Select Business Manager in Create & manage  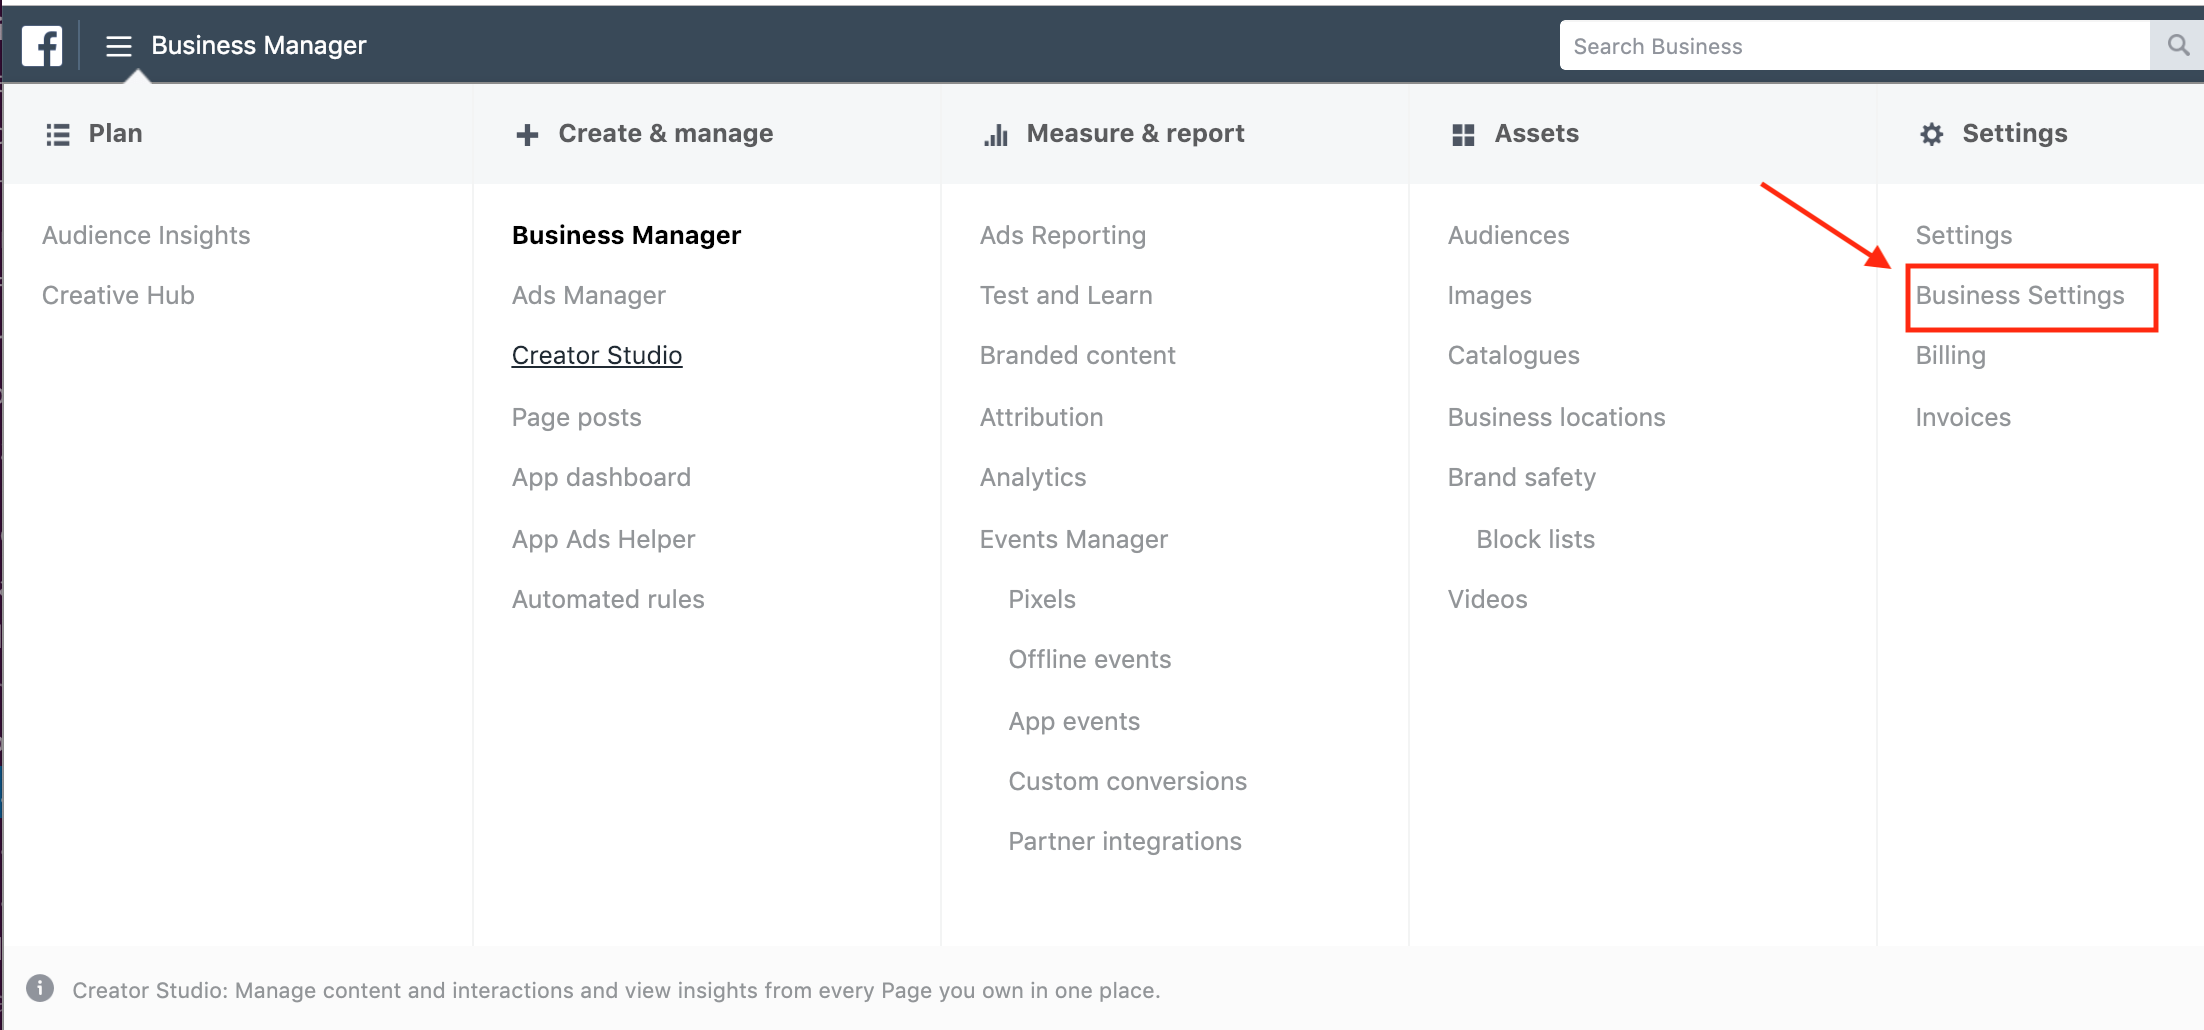tap(626, 235)
